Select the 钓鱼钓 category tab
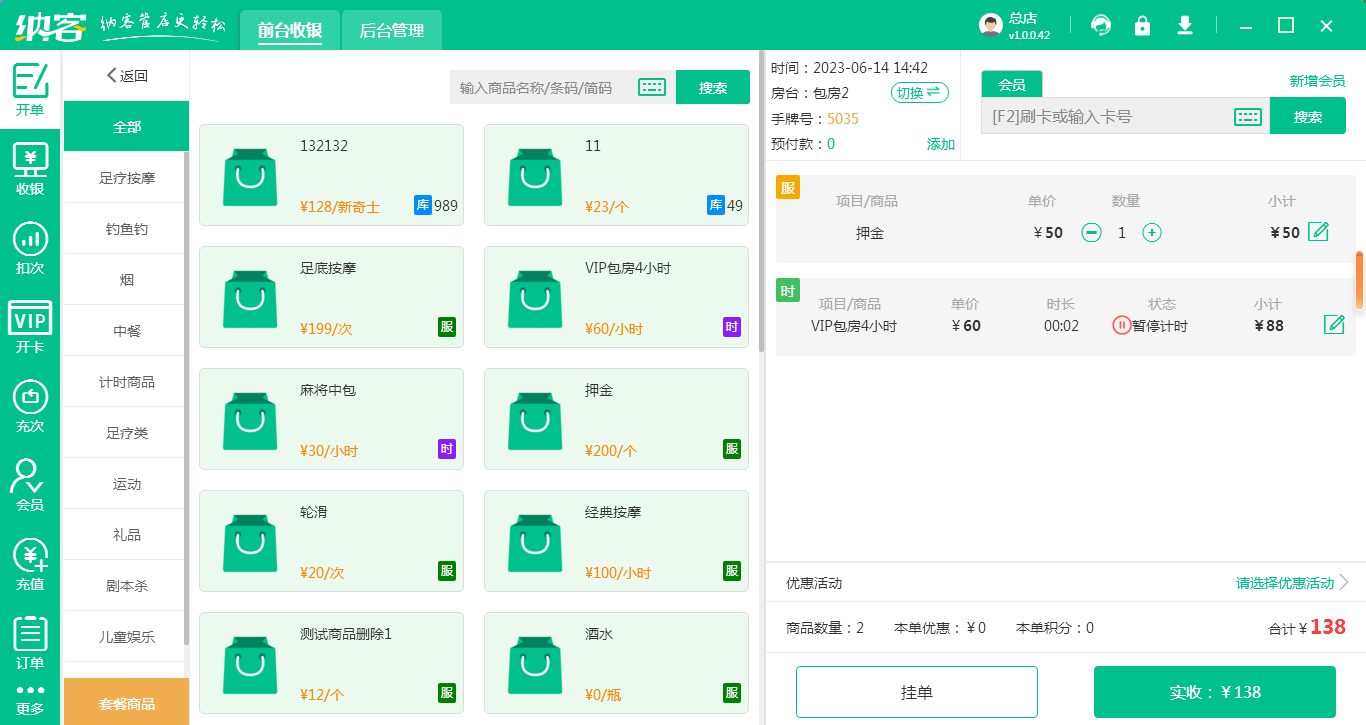The image size is (1366, 725). tap(126, 228)
